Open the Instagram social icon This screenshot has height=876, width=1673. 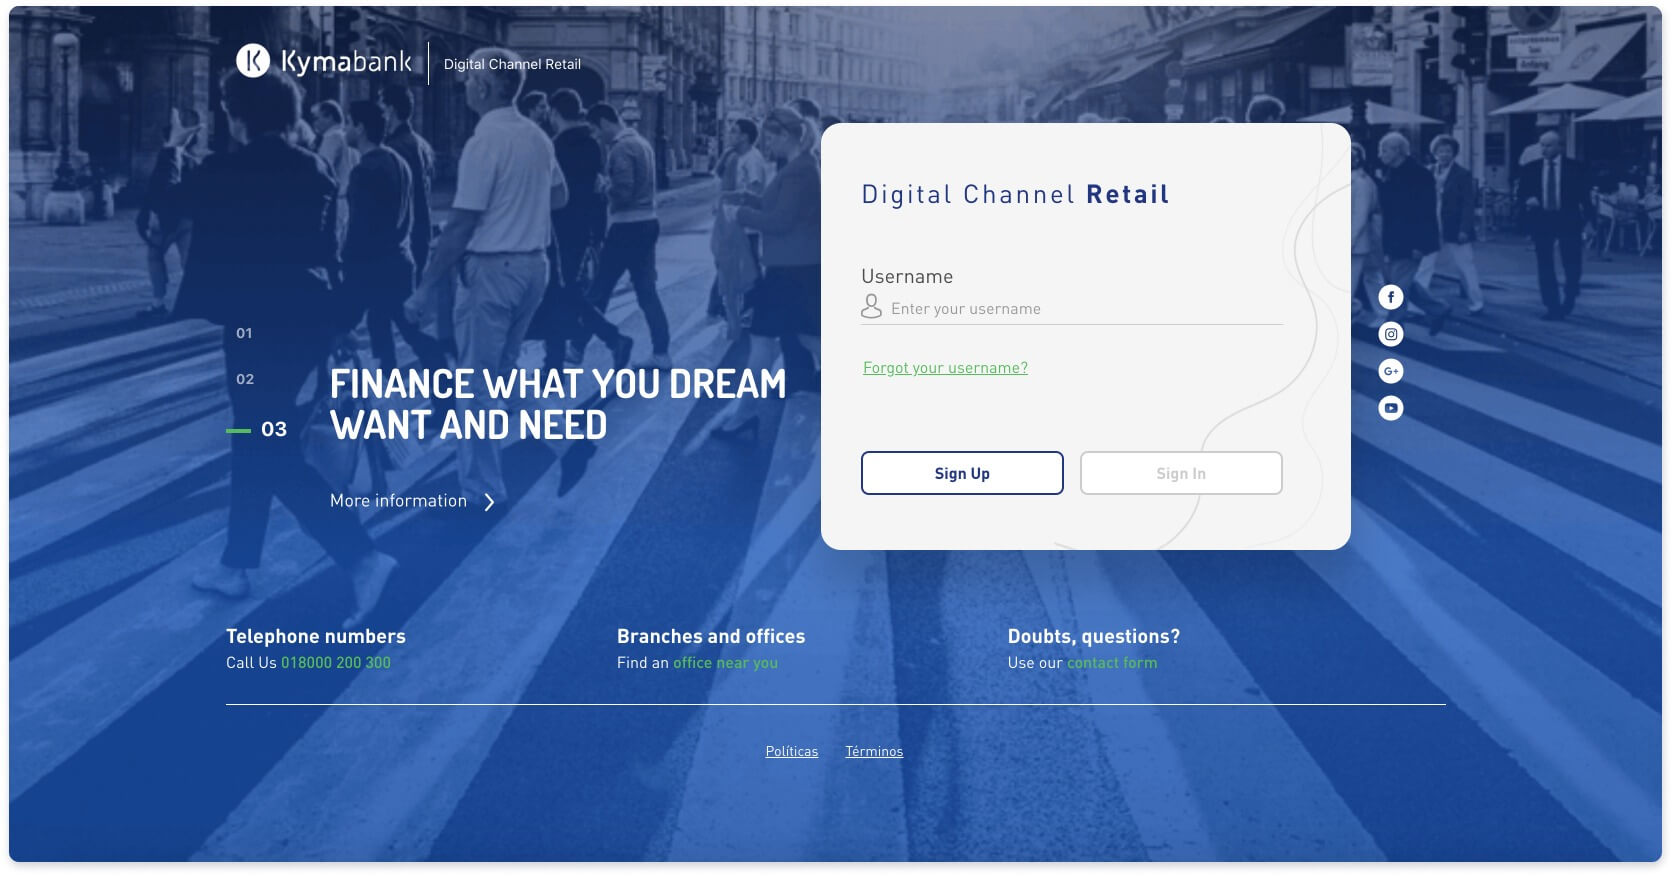click(x=1390, y=334)
